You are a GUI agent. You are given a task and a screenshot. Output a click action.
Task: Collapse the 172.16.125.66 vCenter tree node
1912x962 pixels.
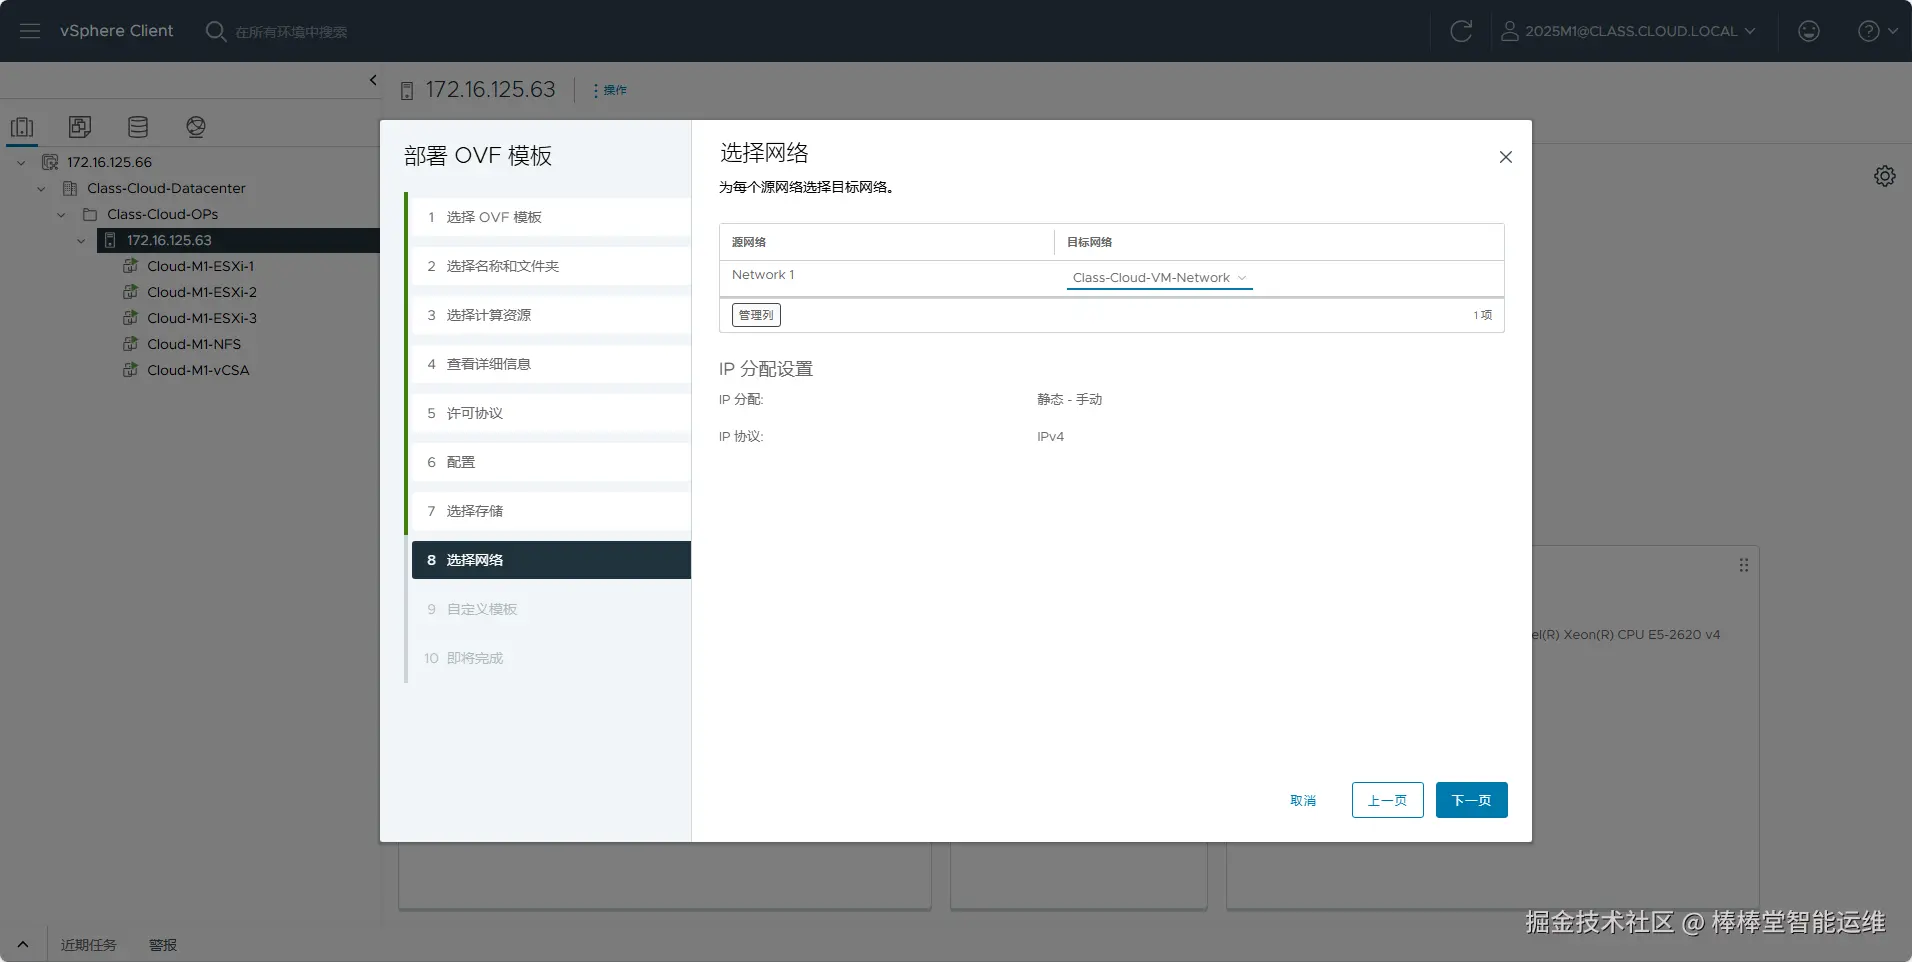[x=21, y=162]
